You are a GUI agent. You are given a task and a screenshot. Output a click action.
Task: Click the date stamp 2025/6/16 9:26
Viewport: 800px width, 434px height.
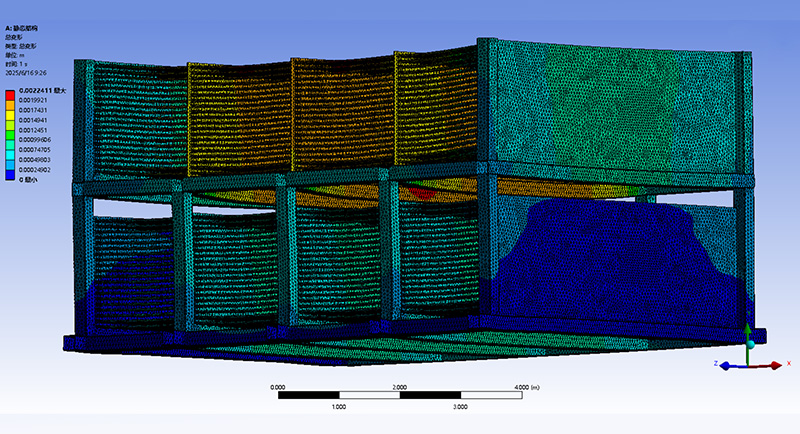click(26, 73)
